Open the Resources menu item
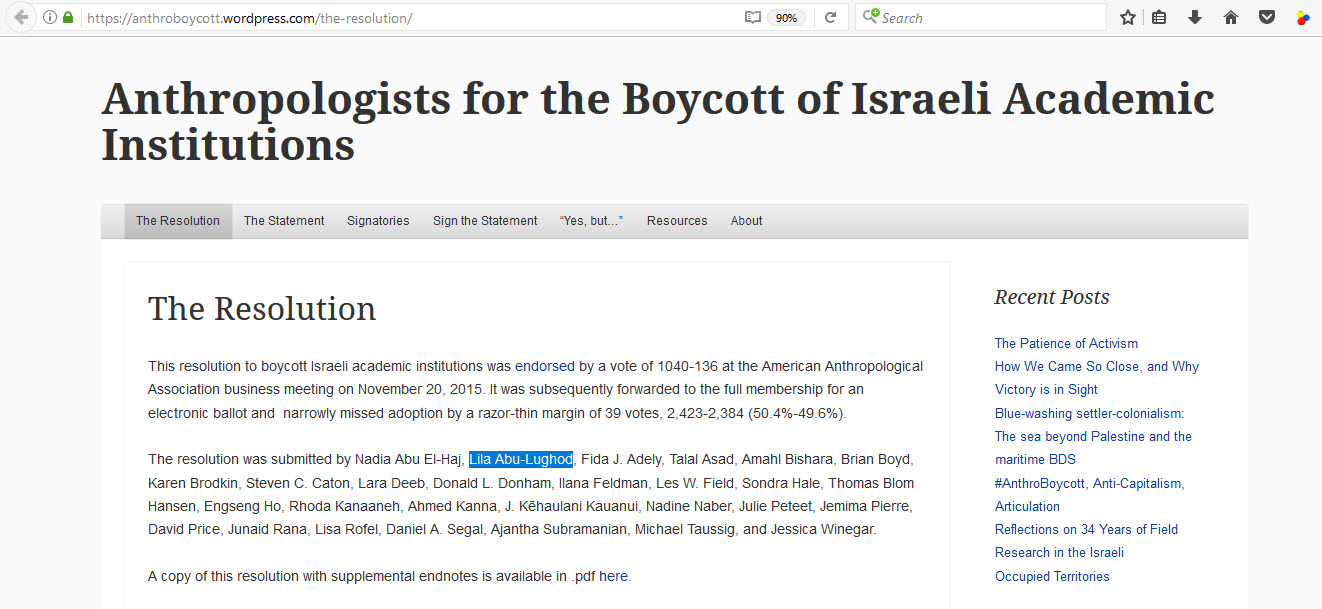The image size is (1322, 609). 677,220
